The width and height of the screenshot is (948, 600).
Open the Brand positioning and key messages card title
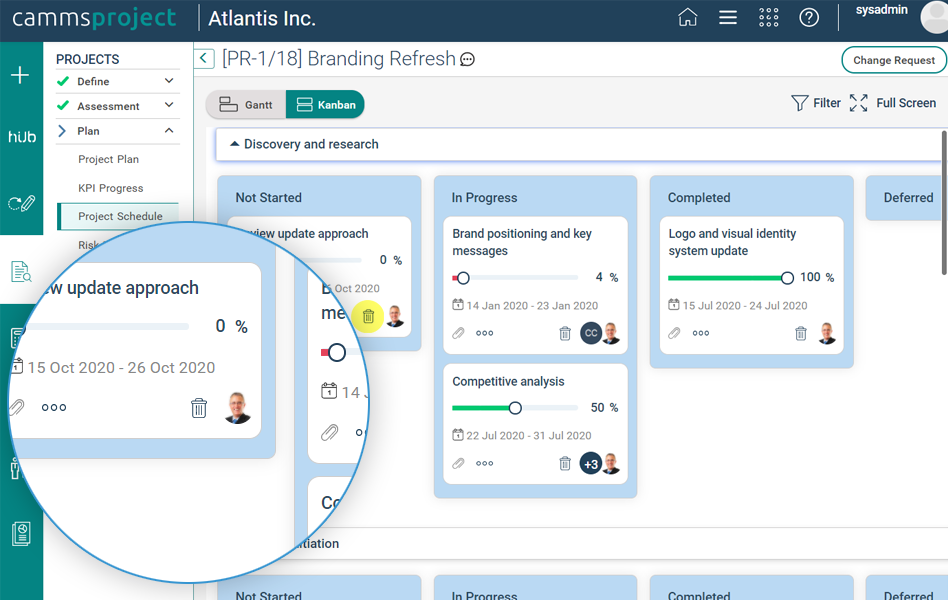point(522,242)
